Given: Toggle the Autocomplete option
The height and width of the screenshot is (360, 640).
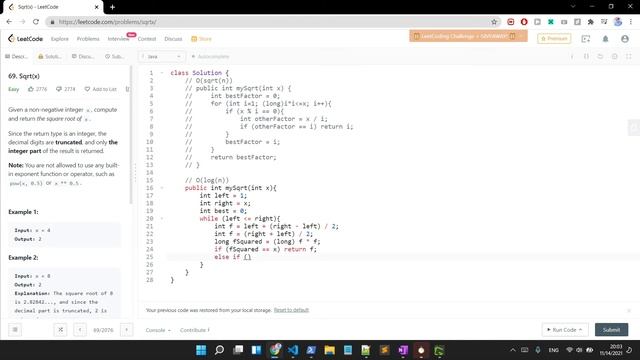Looking at the screenshot, I should click(x=210, y=56).
